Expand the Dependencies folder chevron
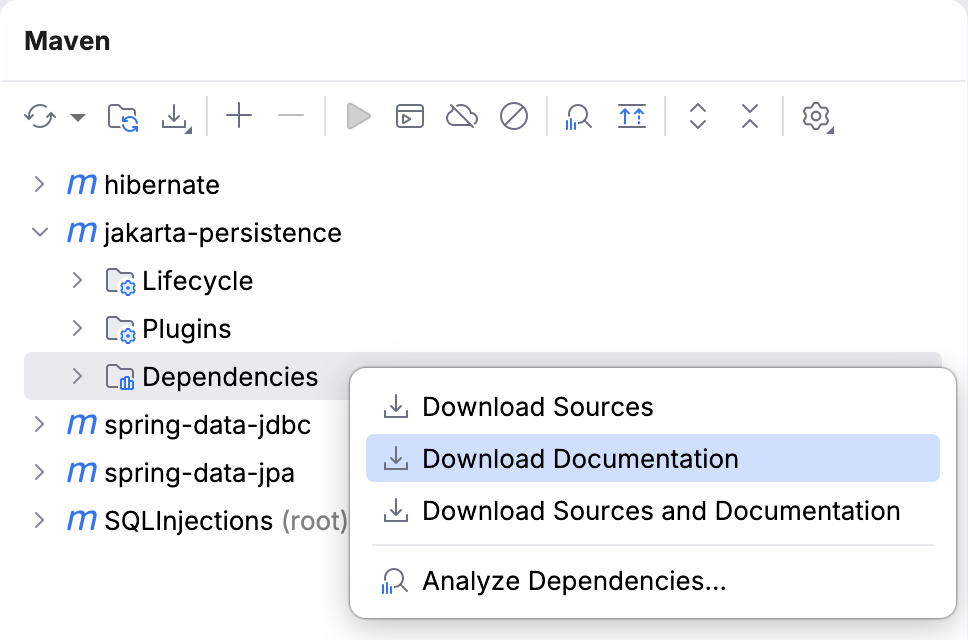 coord(77,376)
